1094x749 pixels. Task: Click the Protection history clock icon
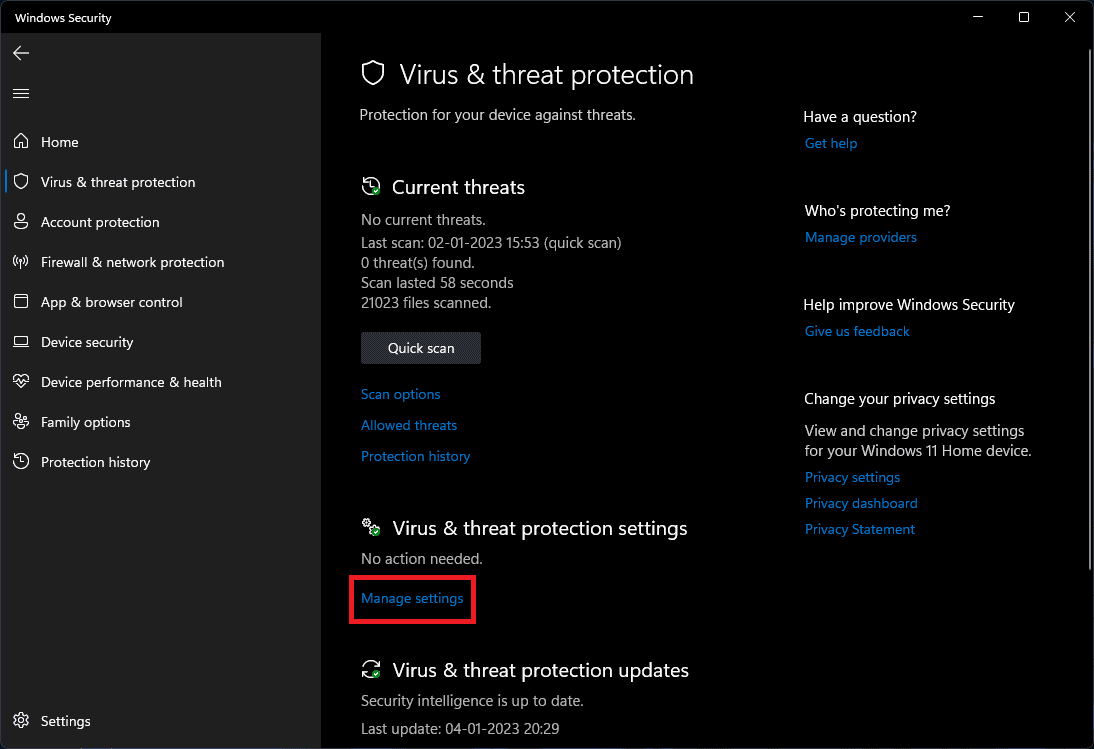coord(21,462)
